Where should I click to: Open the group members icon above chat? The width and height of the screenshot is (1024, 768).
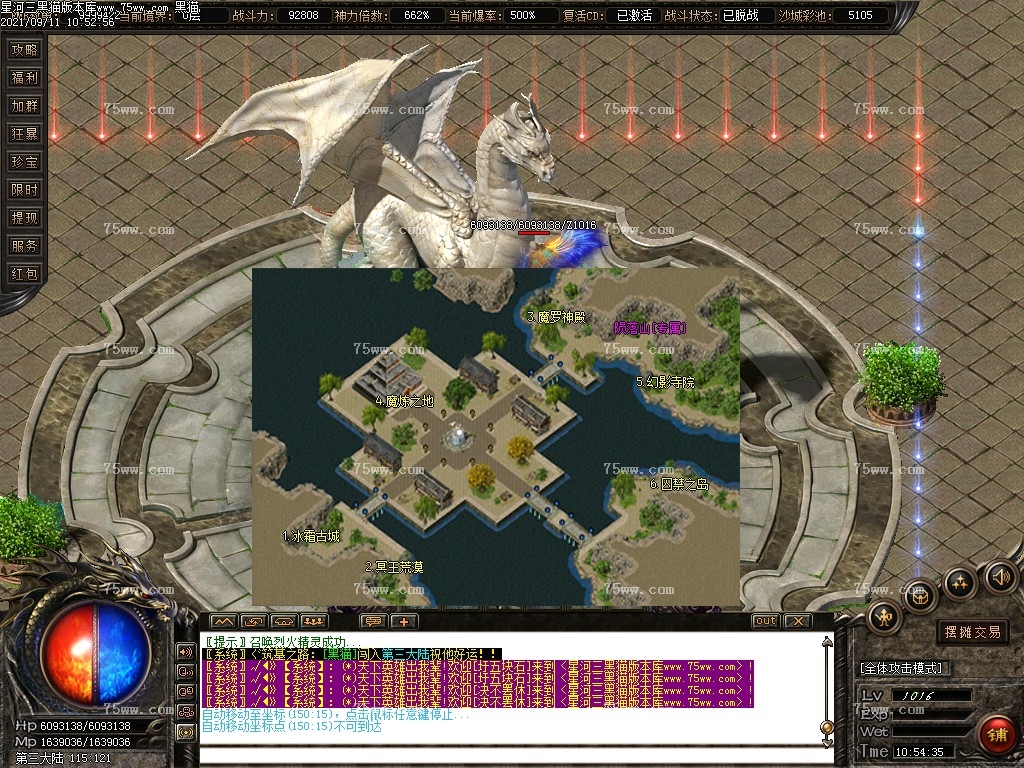click(314, 621)
